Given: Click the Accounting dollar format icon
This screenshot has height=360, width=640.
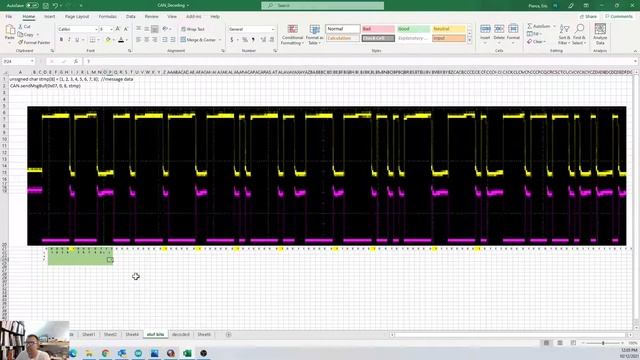Looking at the screenshot, I should point(232,40).
